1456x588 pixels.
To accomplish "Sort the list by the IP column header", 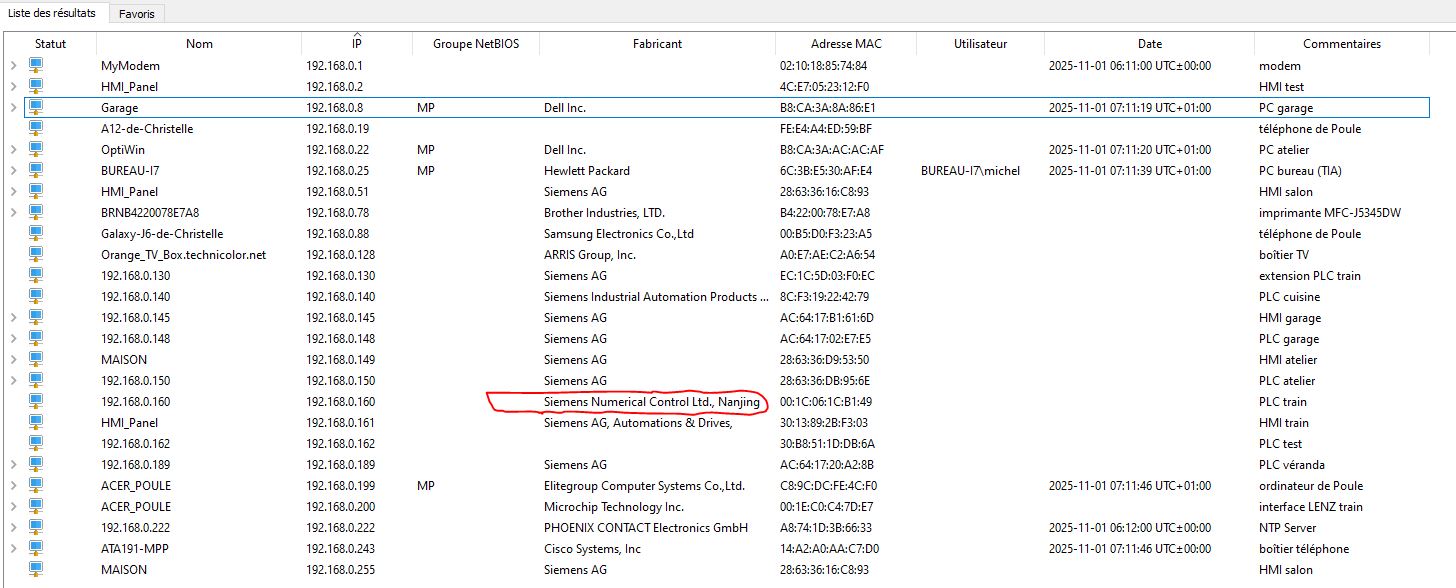I will click(356, 44).
